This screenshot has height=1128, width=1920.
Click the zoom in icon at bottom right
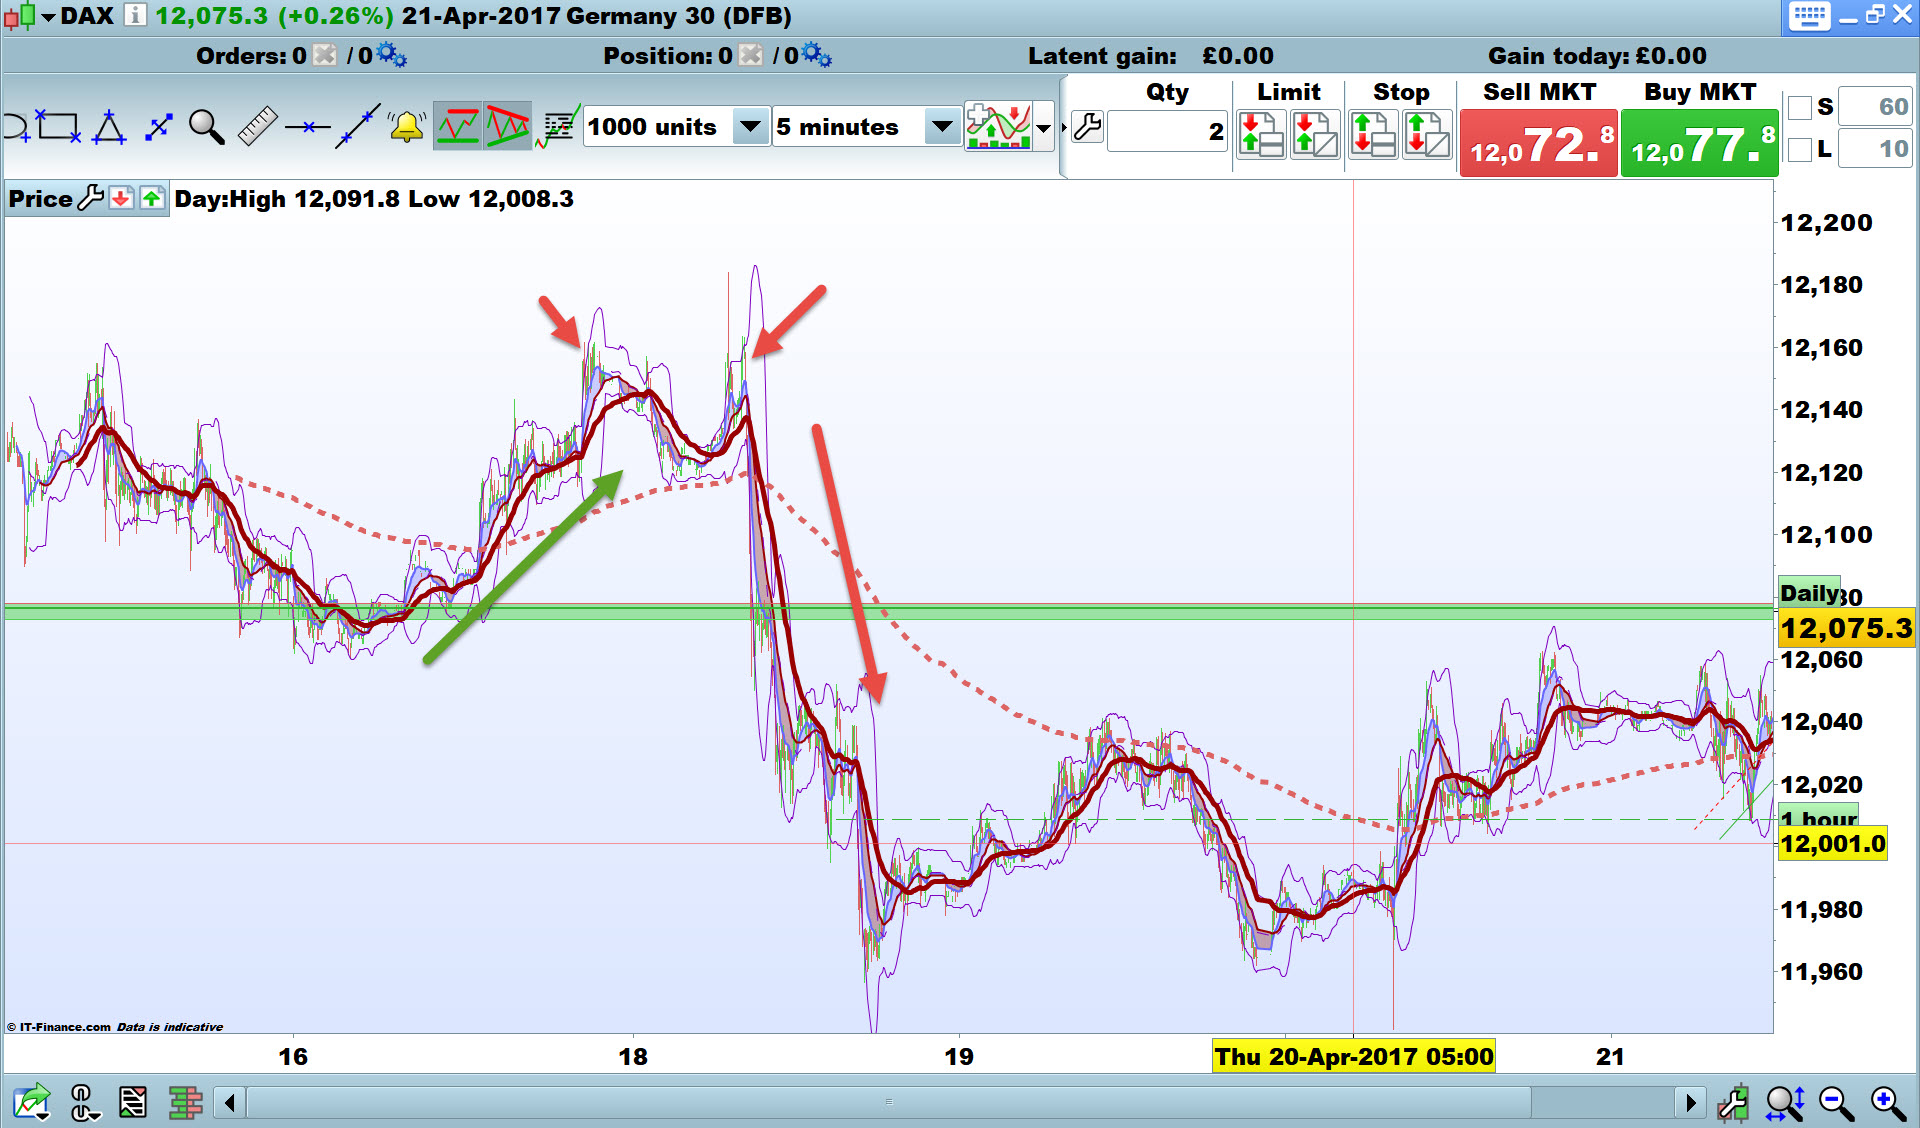point(1887,1103)
